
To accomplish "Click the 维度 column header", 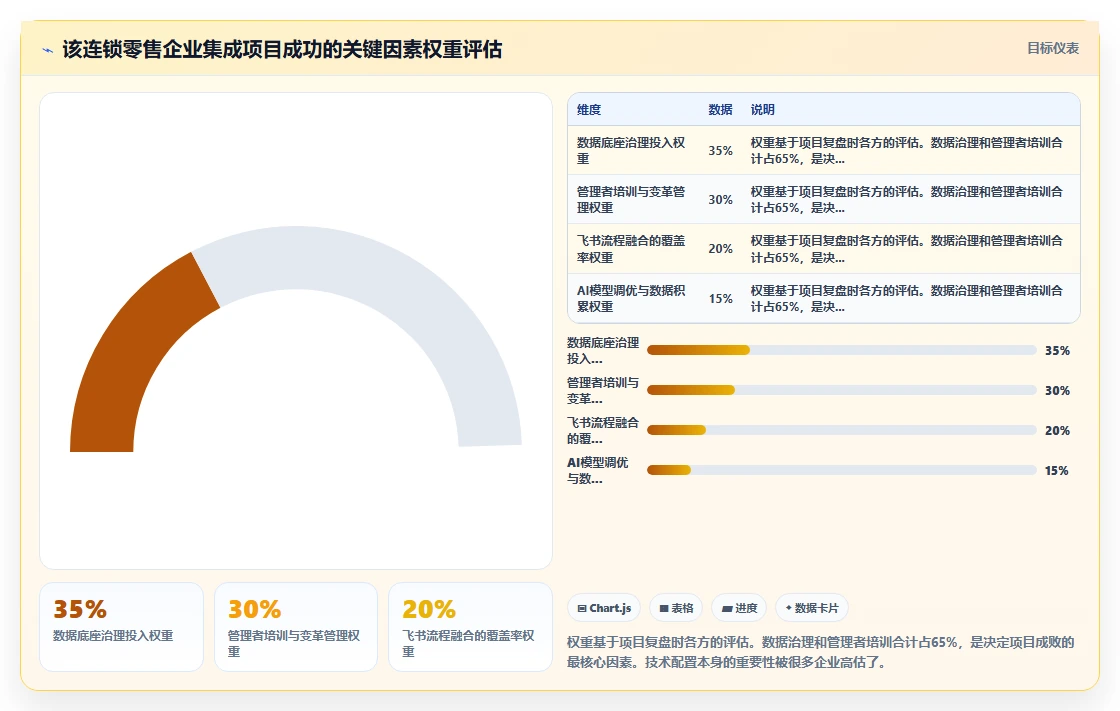I will [589, 109].
